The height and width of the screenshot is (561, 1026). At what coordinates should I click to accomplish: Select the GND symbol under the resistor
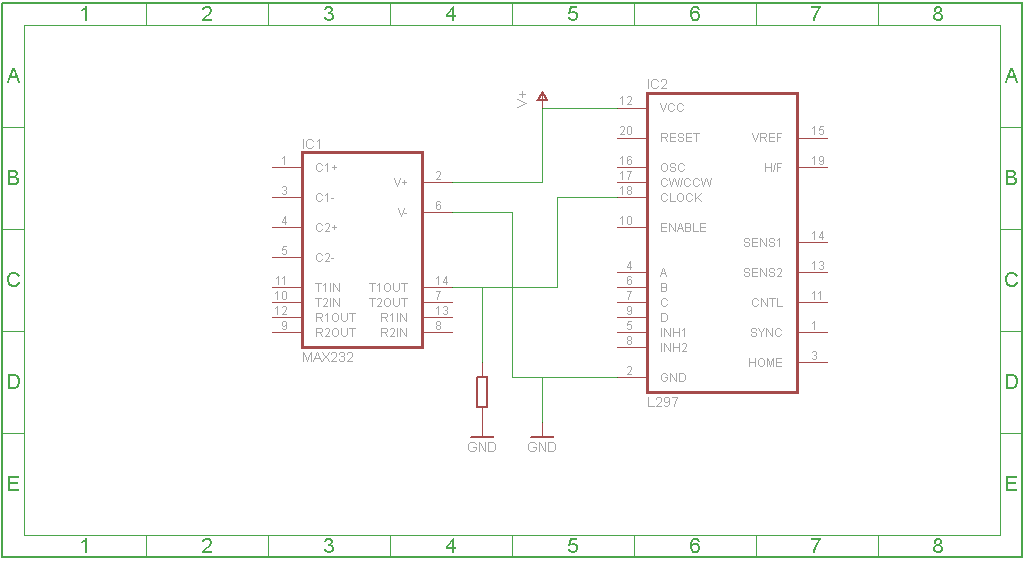click(x=482, y=444)
